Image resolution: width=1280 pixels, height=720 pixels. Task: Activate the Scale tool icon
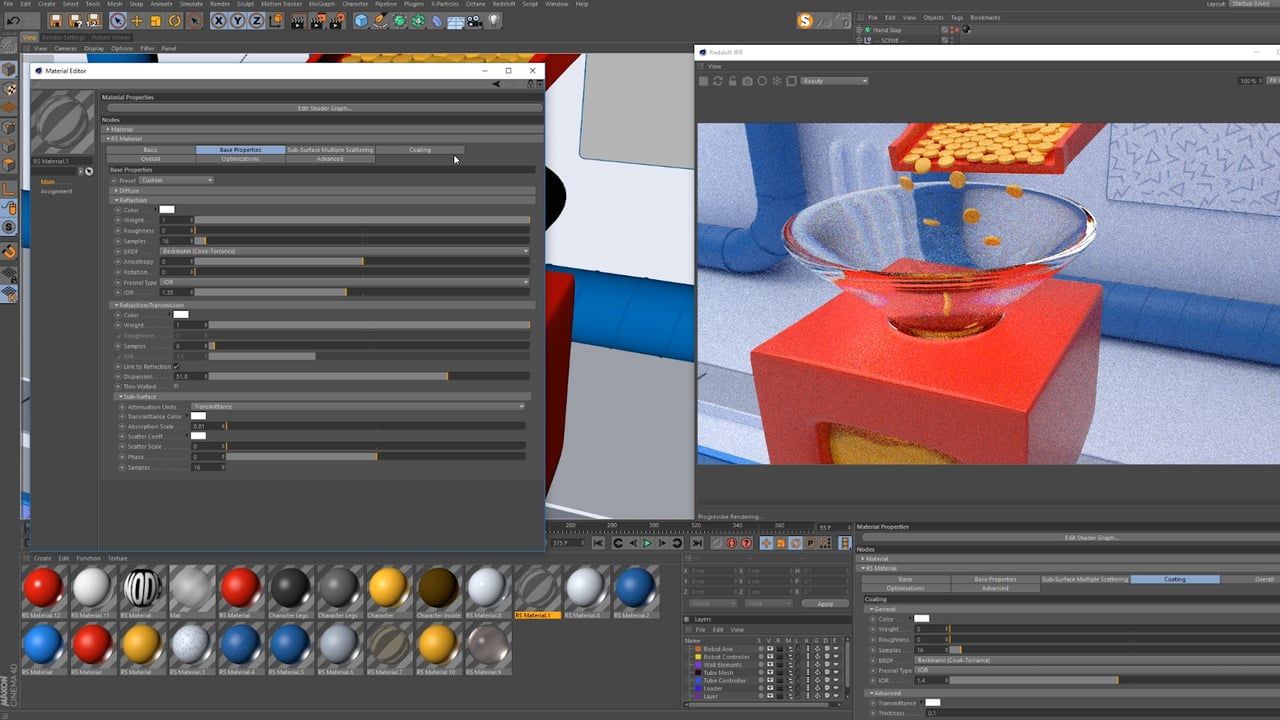(x=156, y=21)
